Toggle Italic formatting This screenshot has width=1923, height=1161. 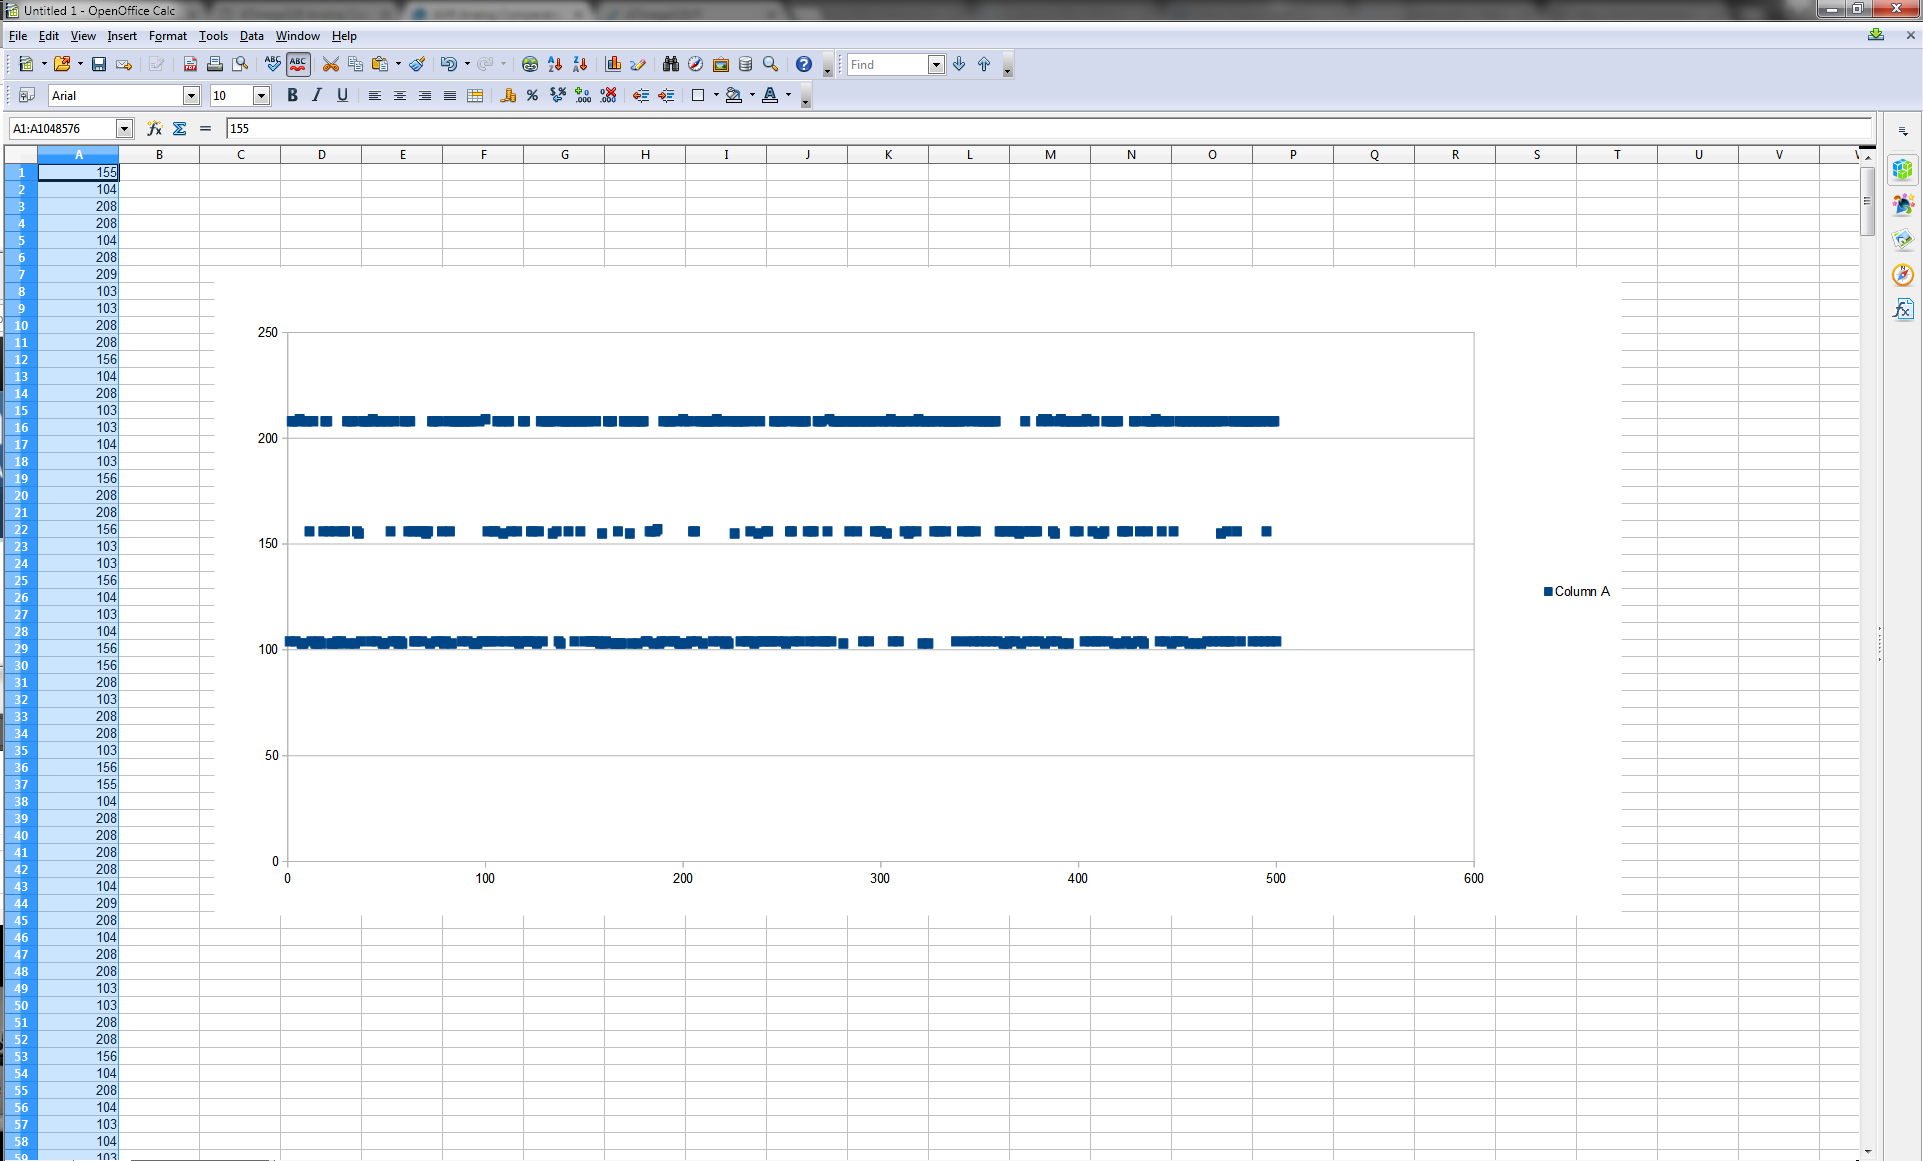317,95
